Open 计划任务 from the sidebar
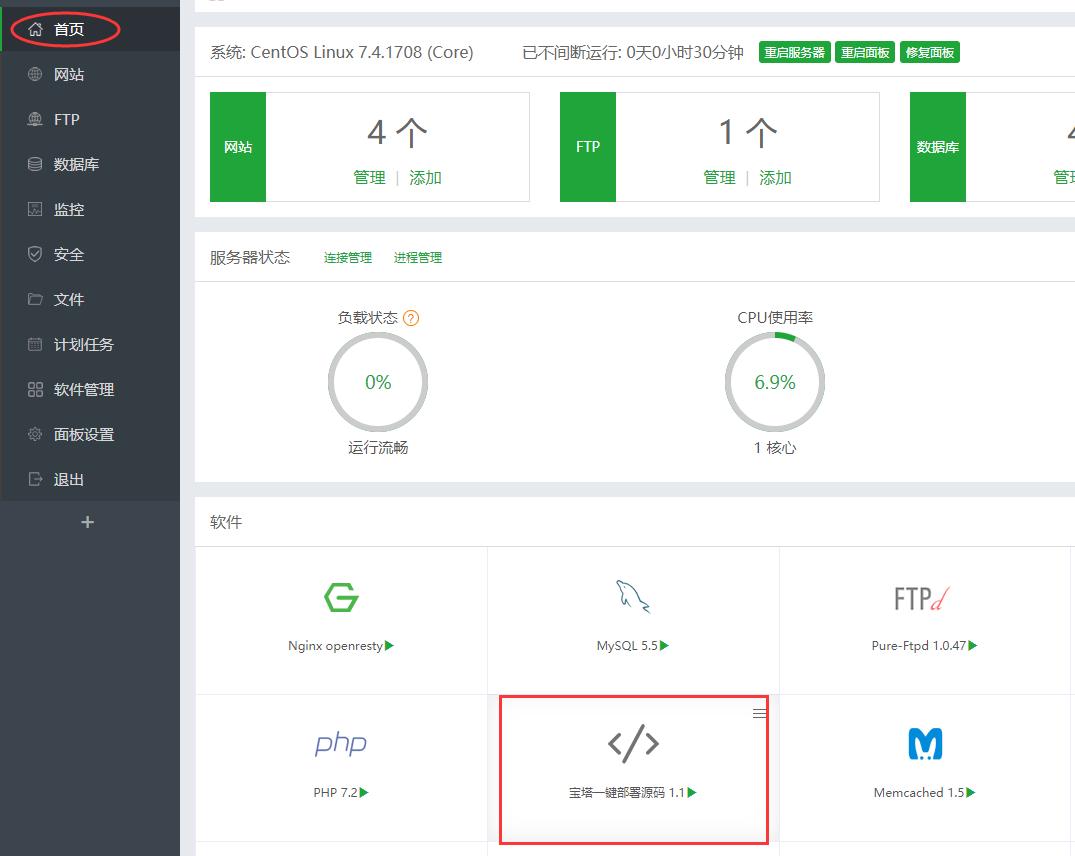The height and width of the screenshot is (856, 1075). [x=90, y=344]
